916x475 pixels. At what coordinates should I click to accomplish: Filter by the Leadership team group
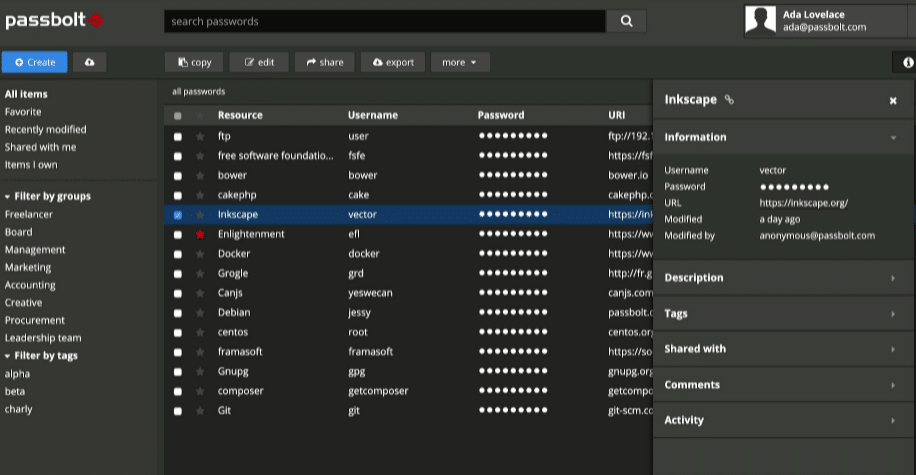(x=43, y=338)
